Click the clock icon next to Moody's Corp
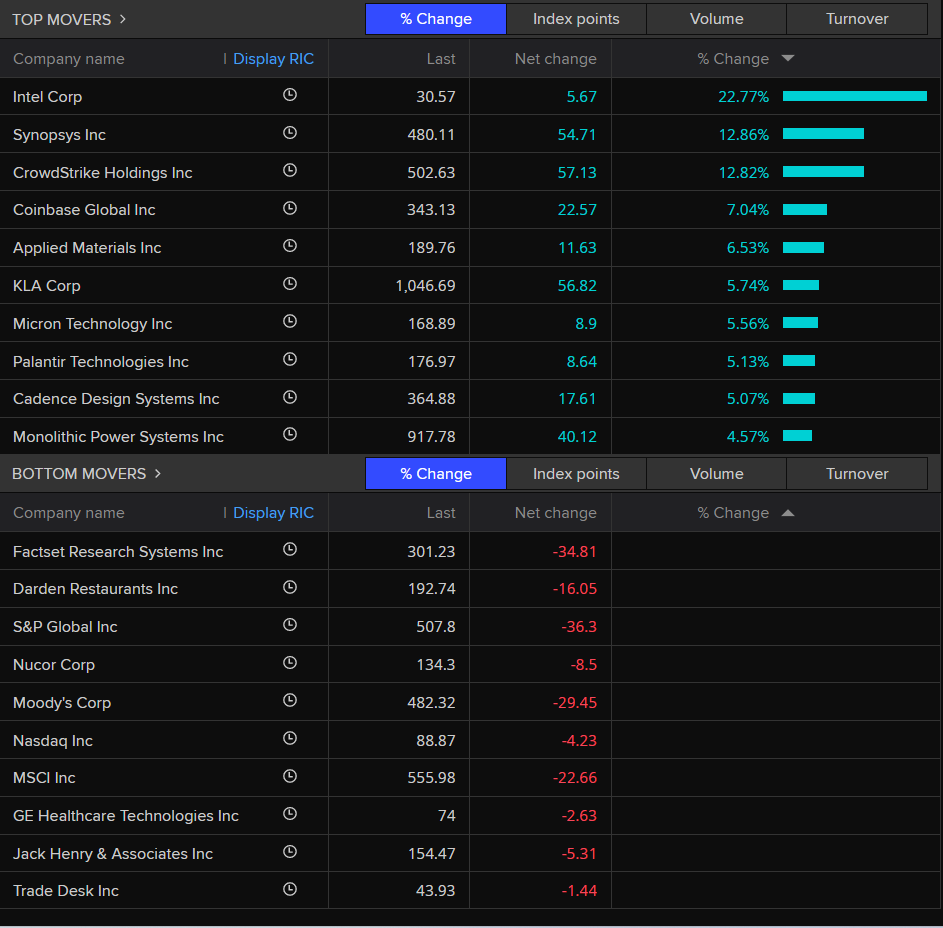This screenshot has width=943, height=928. click(290, 701)
